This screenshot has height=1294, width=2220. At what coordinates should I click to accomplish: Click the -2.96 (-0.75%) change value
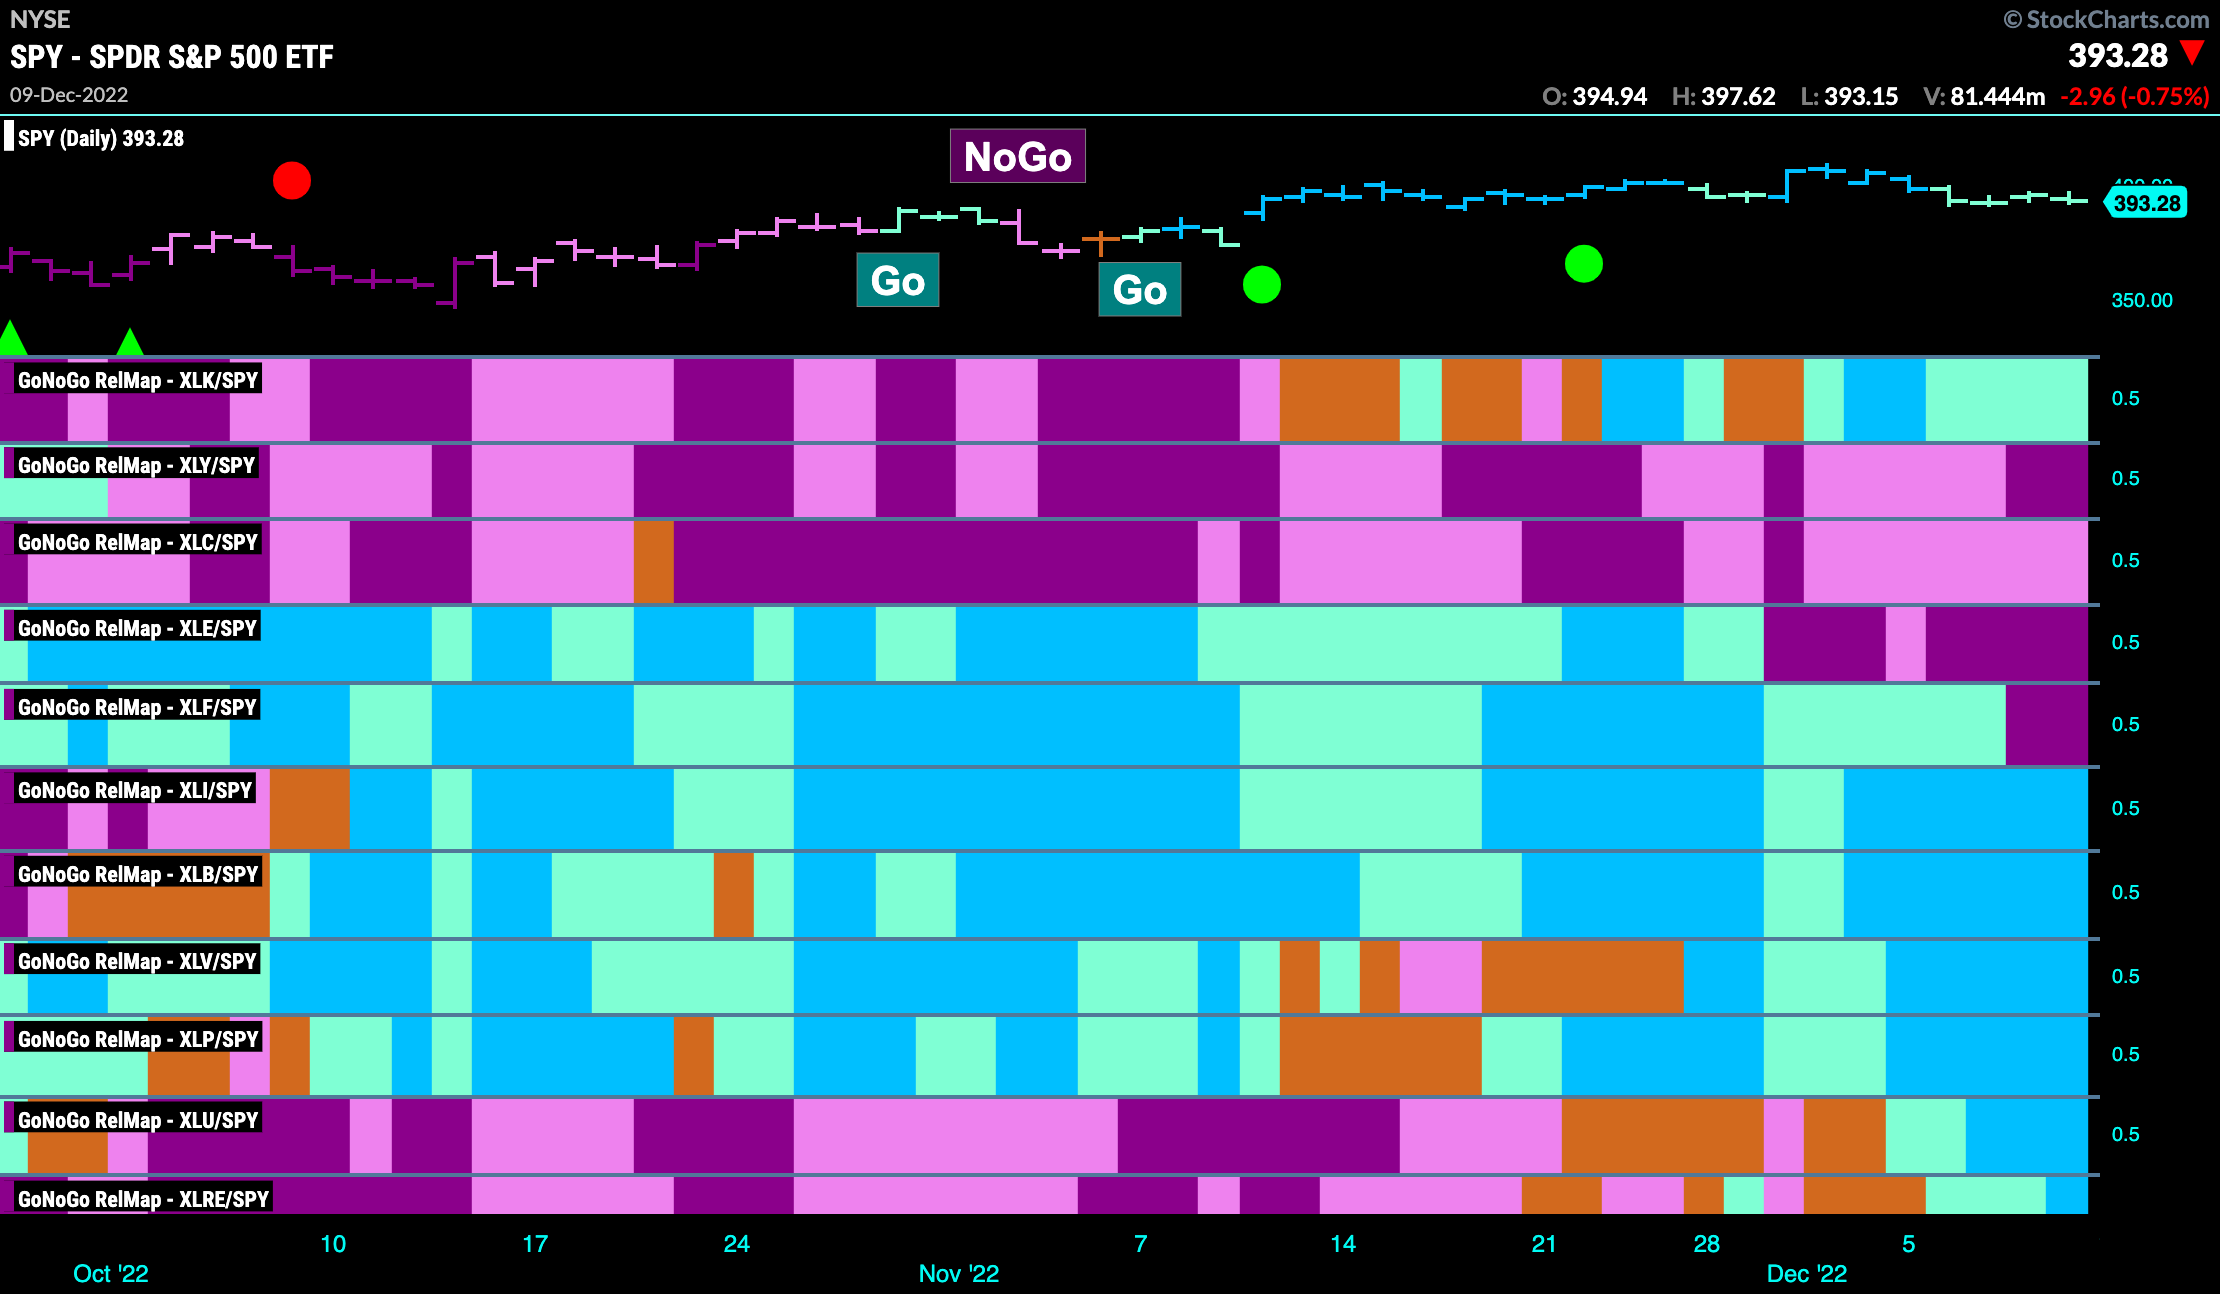[x=2135, y=97]
